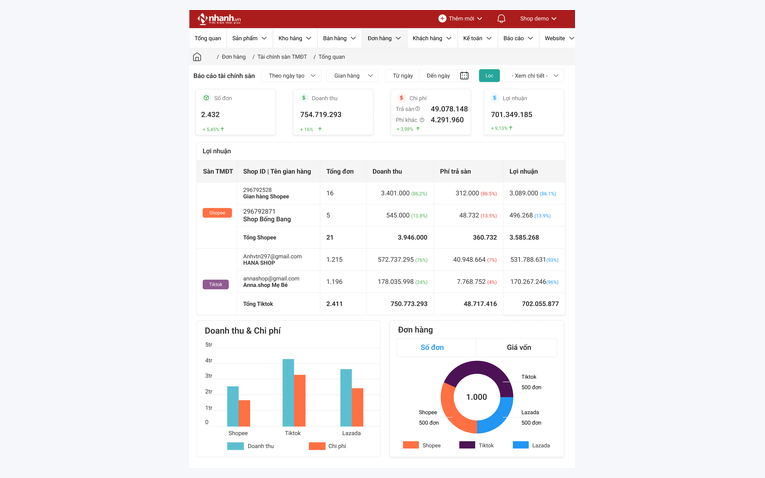Open the Shop demo account menu
The height and width of the screenshot is (478, 765).
pyautogui.click(x=538, y=19)
